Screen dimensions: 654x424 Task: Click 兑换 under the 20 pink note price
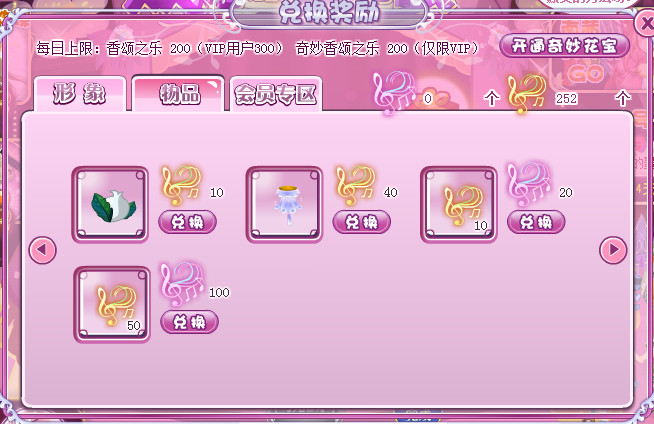536,222
